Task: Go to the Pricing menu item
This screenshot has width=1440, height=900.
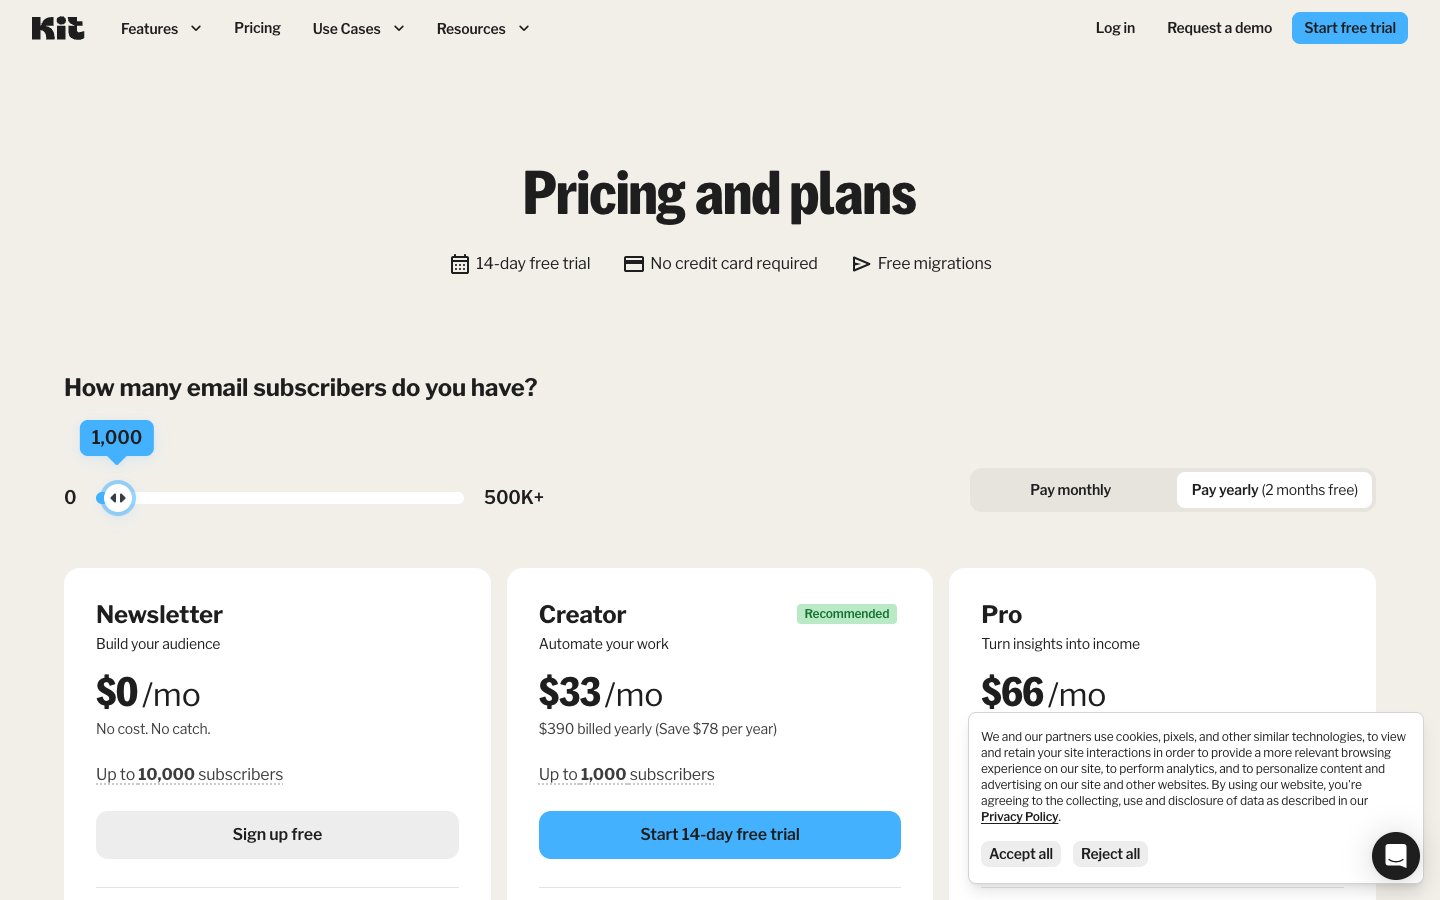Action: pos(257,28)
